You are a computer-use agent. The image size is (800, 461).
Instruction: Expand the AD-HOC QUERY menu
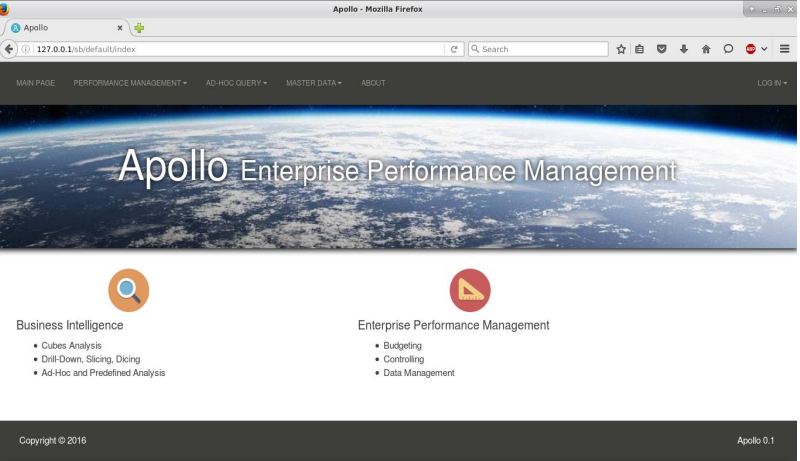[236, 83]
